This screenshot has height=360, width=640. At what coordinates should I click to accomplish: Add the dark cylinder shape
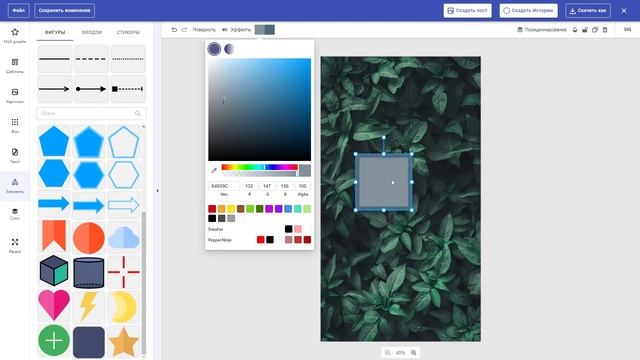(x=89, y=272)
